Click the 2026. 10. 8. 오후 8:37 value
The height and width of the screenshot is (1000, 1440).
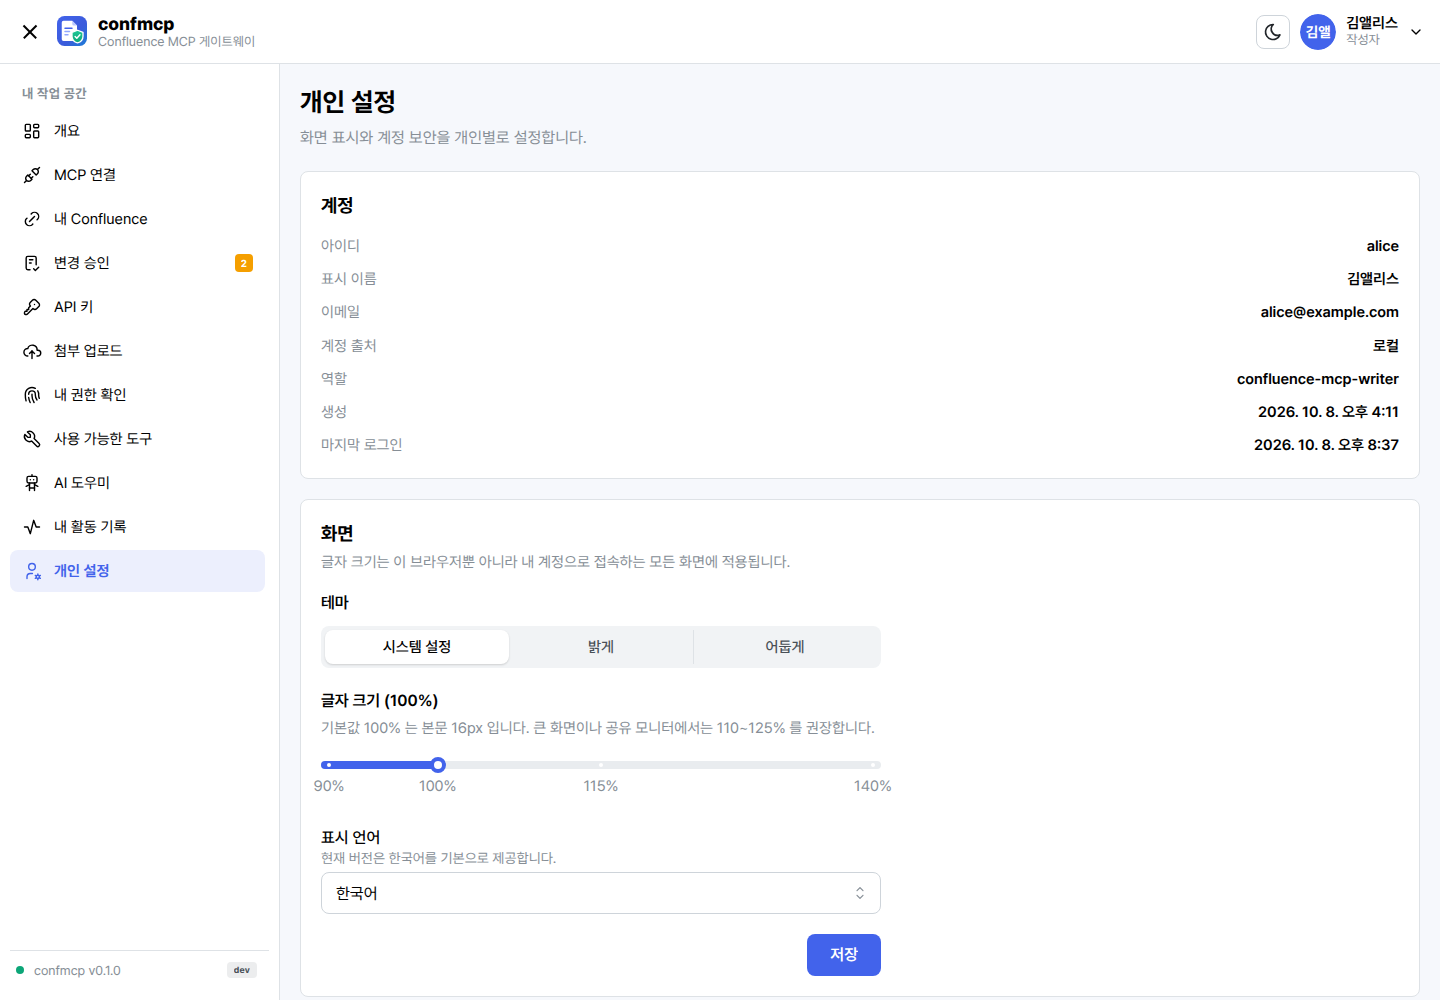(x=1326, y=445)
